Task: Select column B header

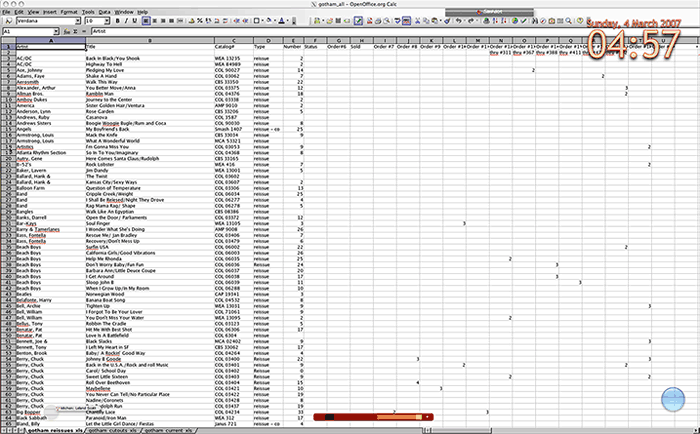Action: [150, 40]
